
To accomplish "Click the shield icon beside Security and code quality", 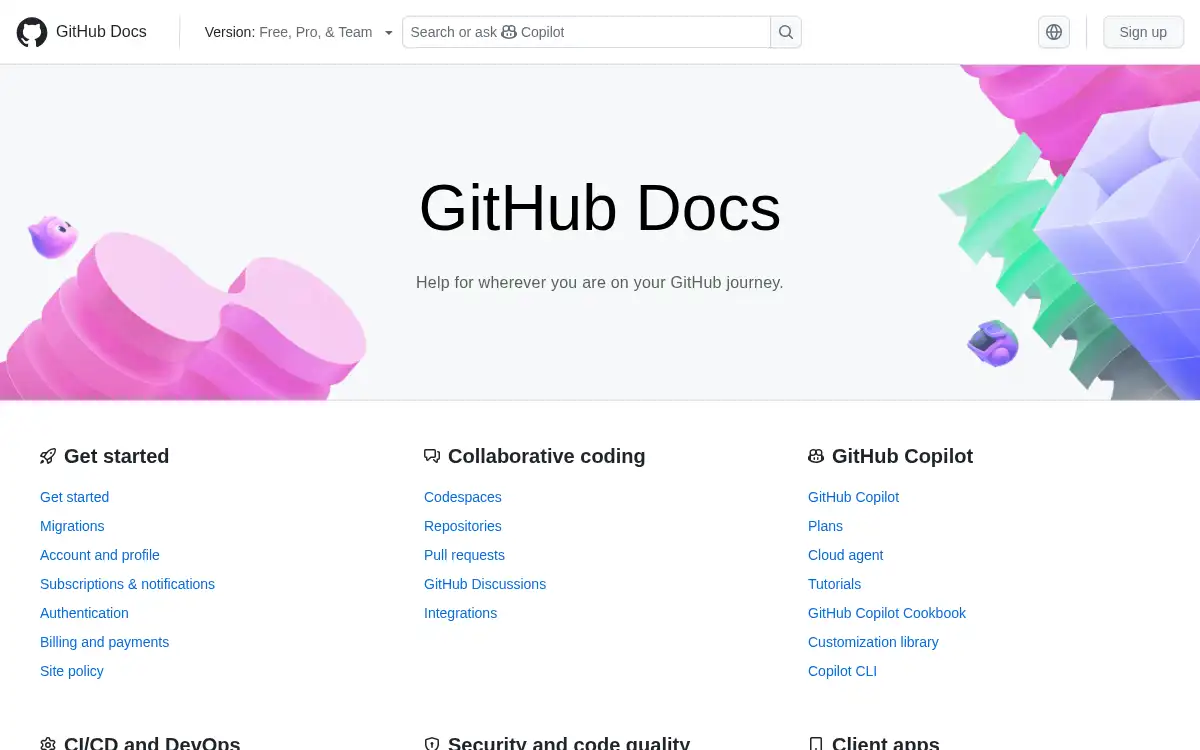I will [x=432, y=744].
